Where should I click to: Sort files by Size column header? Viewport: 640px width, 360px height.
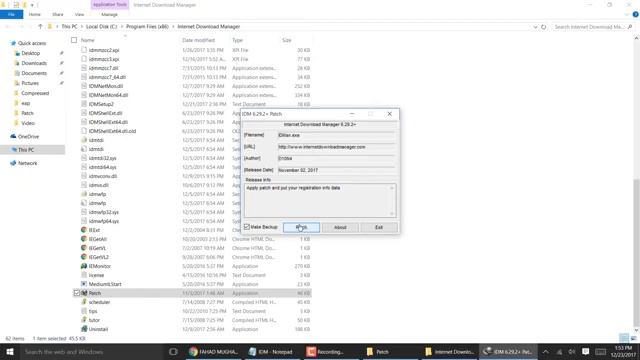(287, 40)
